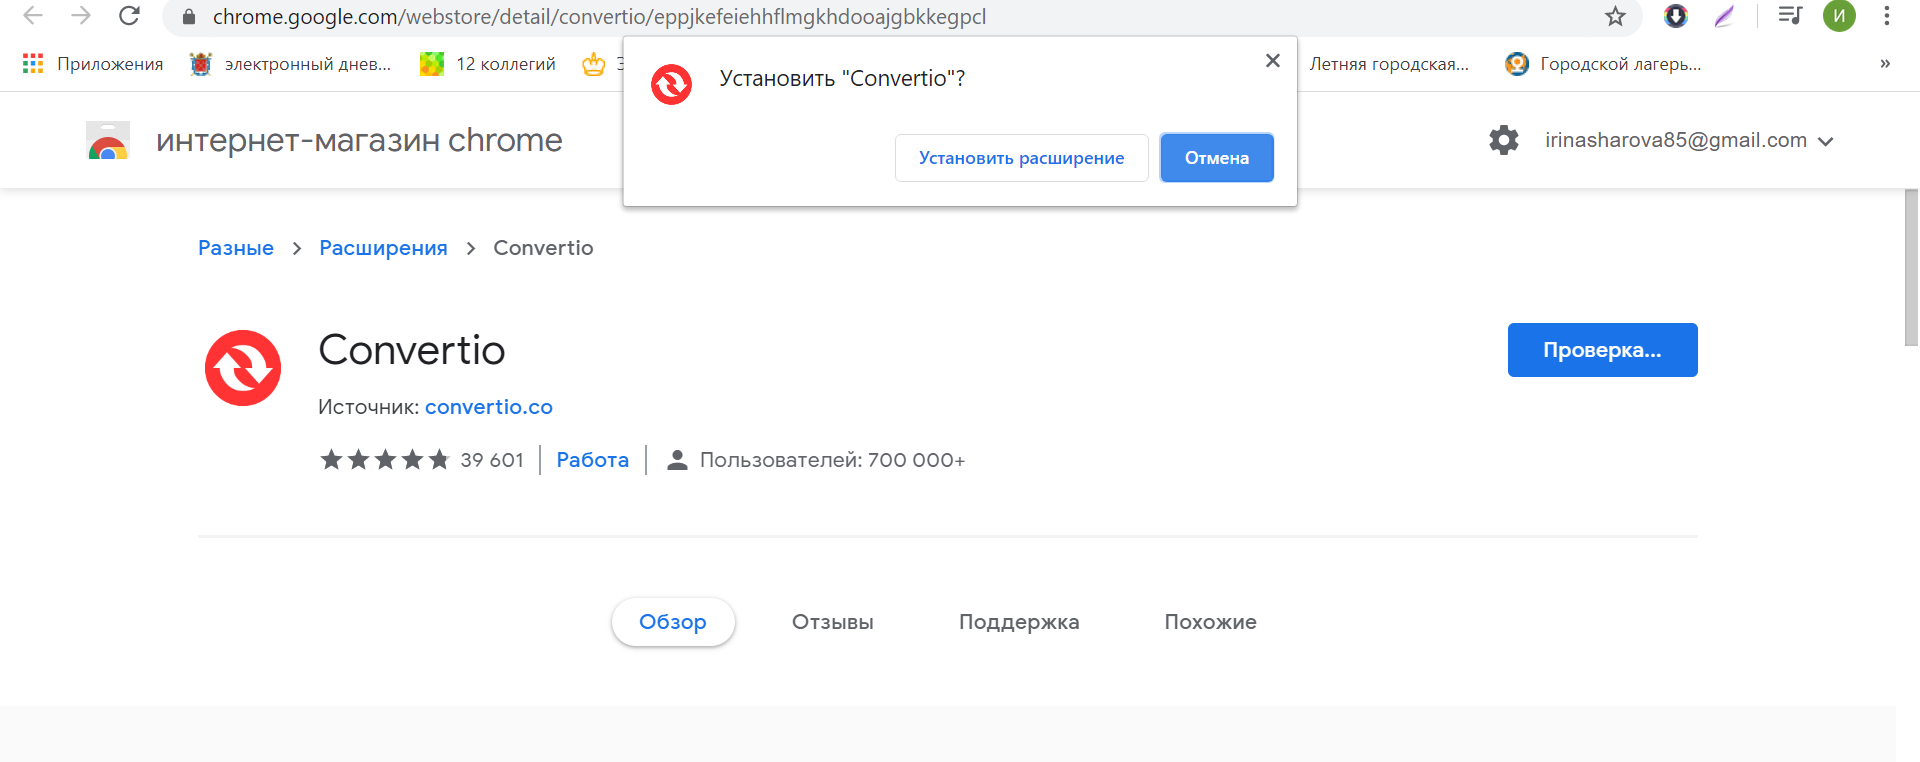Open the Поддержка tab
This screenshot has height=762, width=1920.
(1018, 622)
